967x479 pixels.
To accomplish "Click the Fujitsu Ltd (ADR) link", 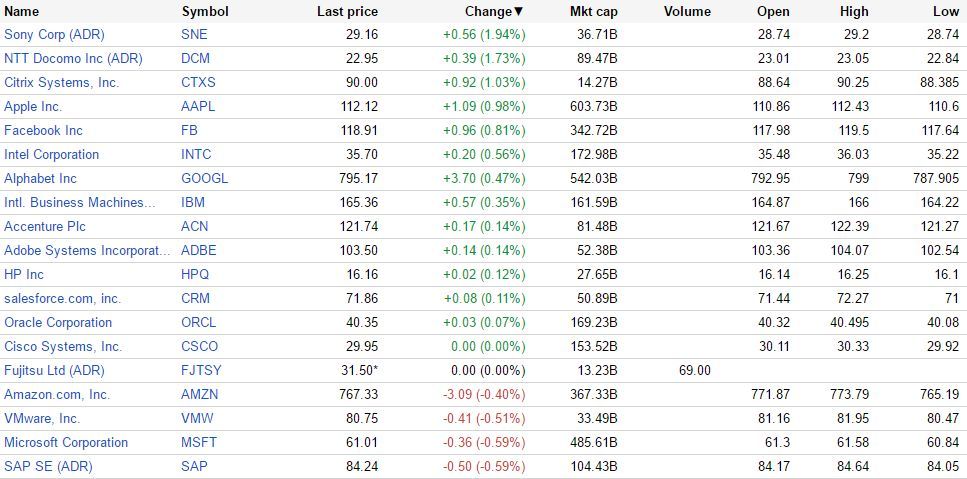I will coord(54,370).
